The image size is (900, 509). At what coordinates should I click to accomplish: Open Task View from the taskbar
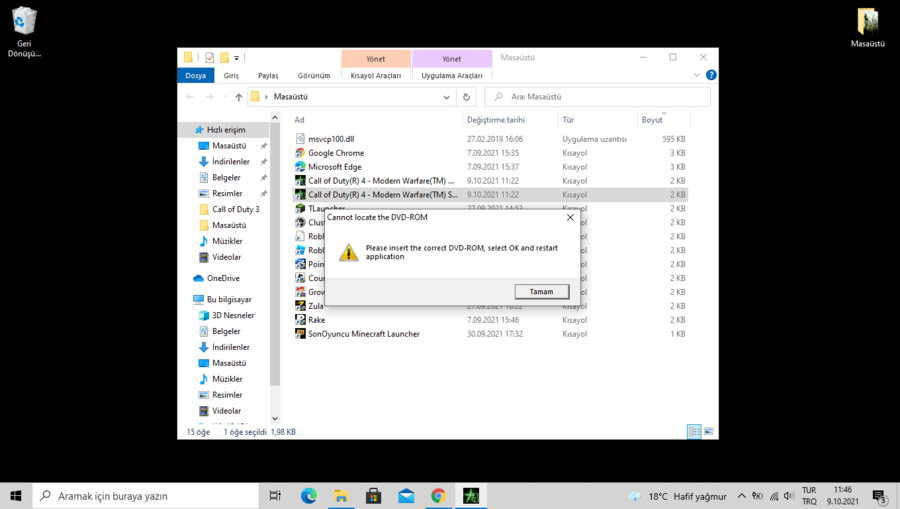click(276, 496)
